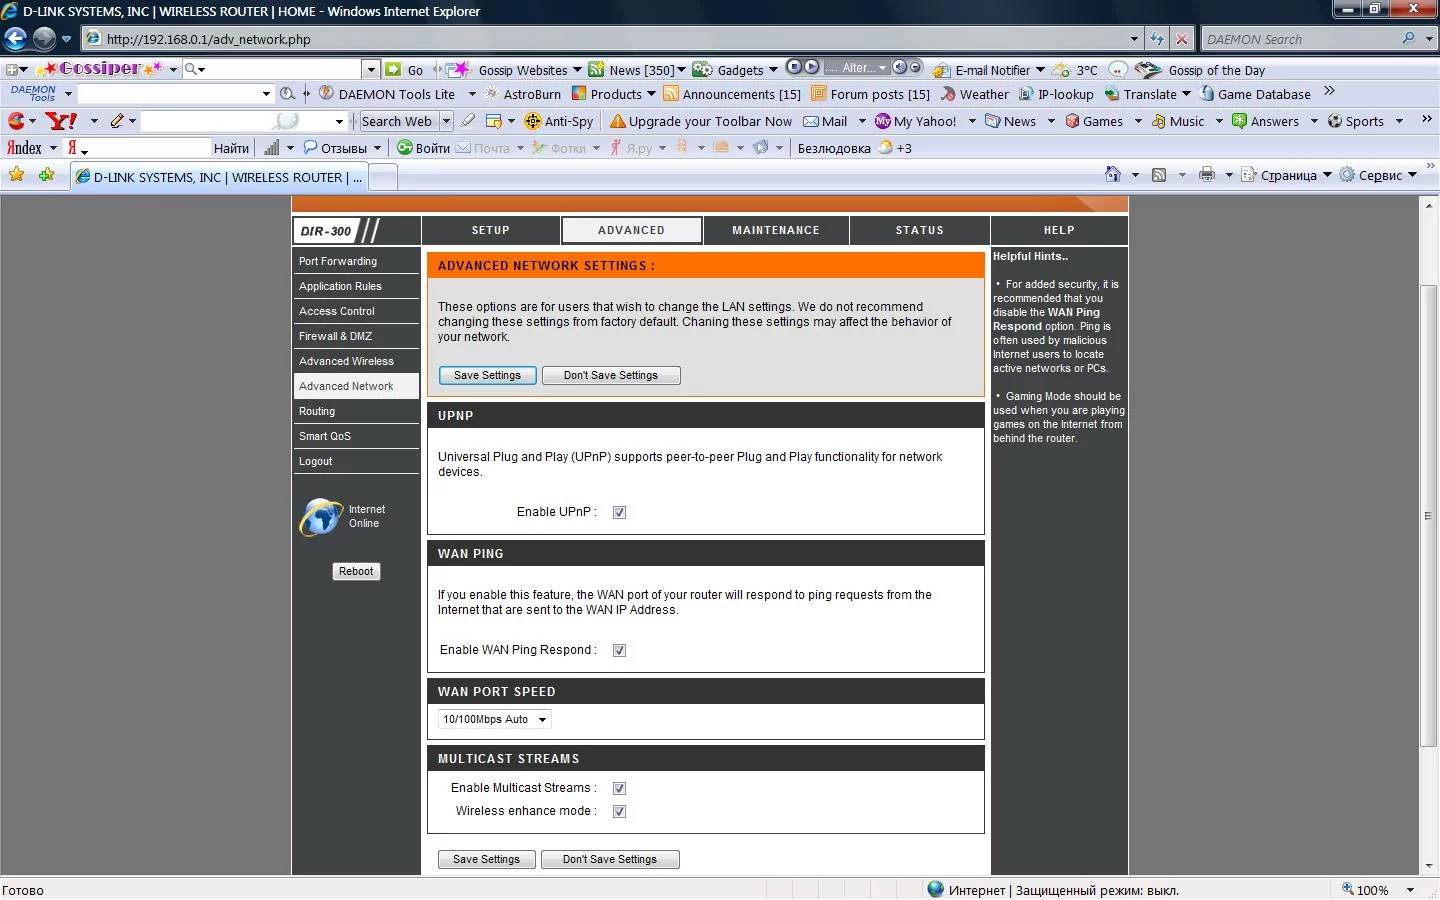Switch to the SETUP tab
The width and height of the screenshot is (1440, 900).
491,230
